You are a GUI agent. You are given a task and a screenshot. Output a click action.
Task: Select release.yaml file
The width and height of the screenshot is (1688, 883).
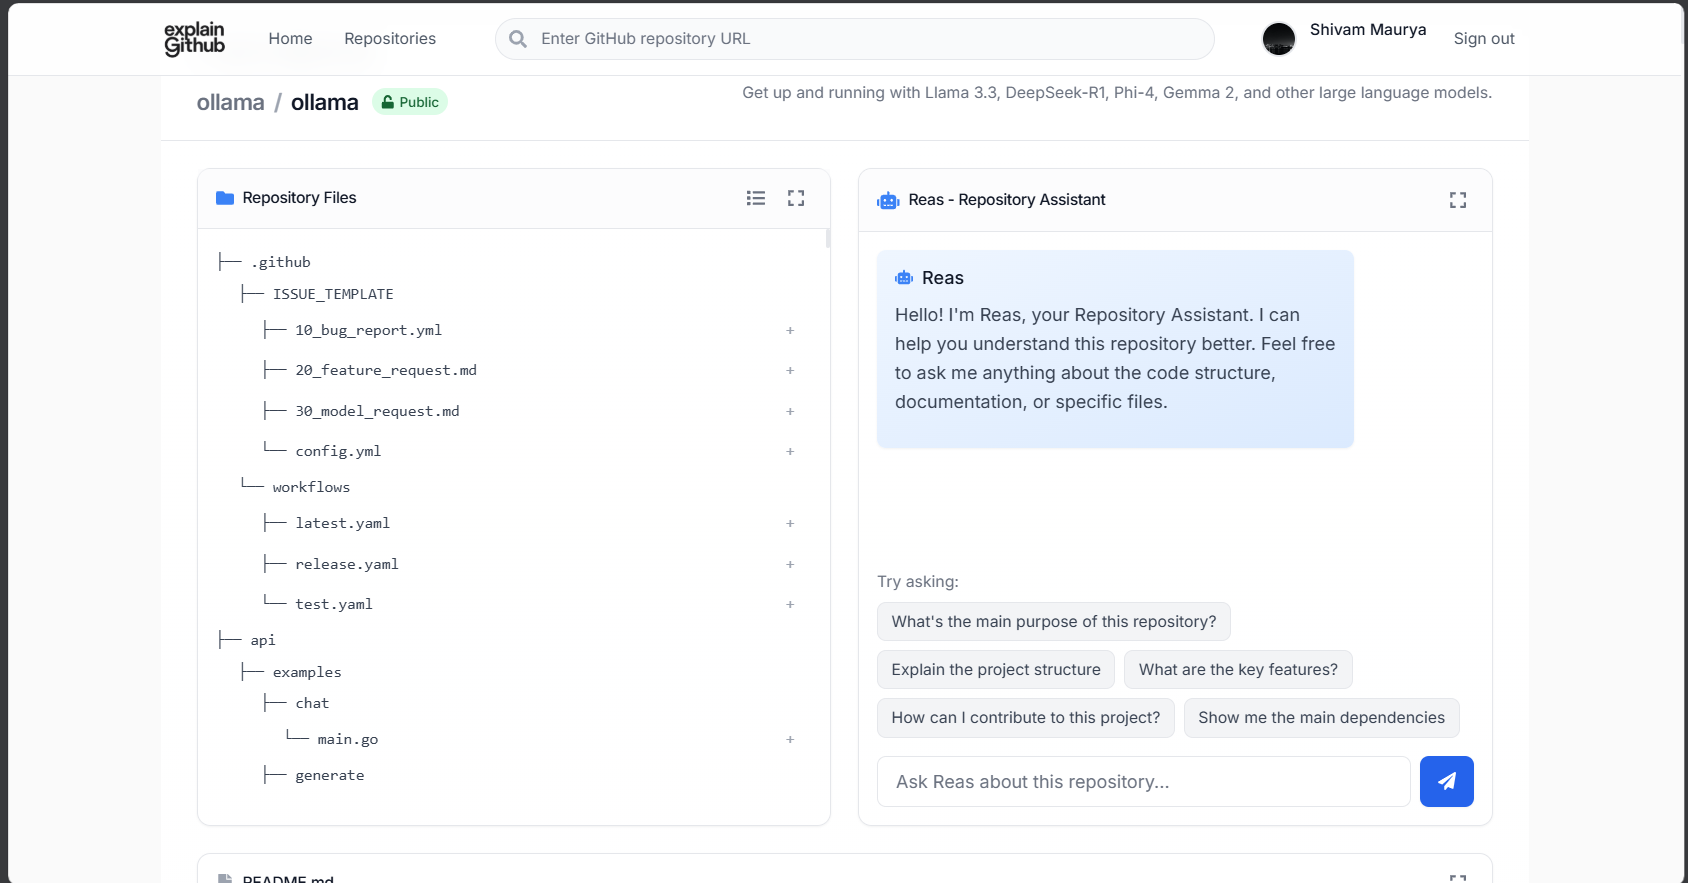347,564
